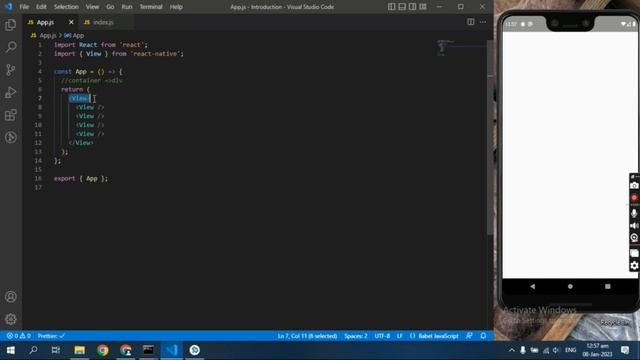Screen dimensions: 640x360
Task: Click the editor vertical scrollbar
Action: [x=490, y=137]
